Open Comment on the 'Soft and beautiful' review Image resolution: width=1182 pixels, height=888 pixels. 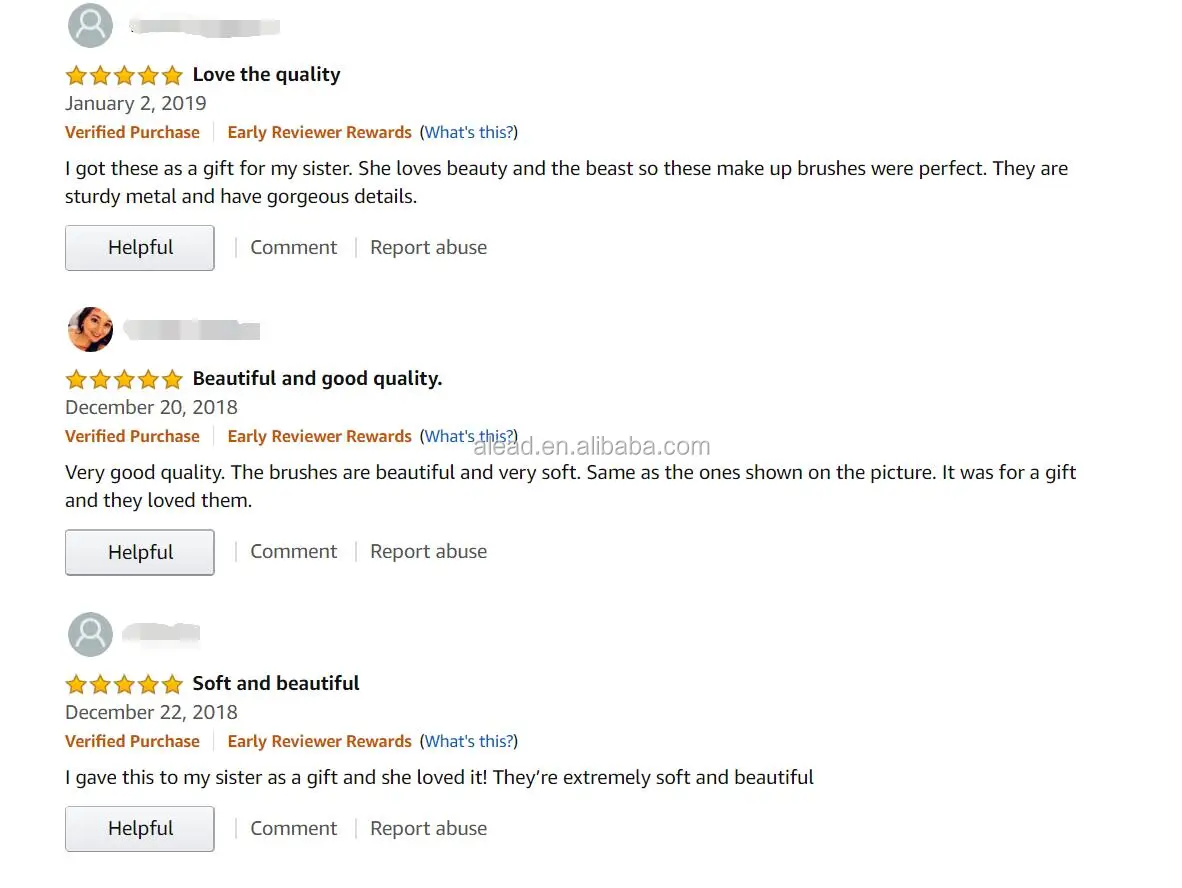(x=293, y=828)
